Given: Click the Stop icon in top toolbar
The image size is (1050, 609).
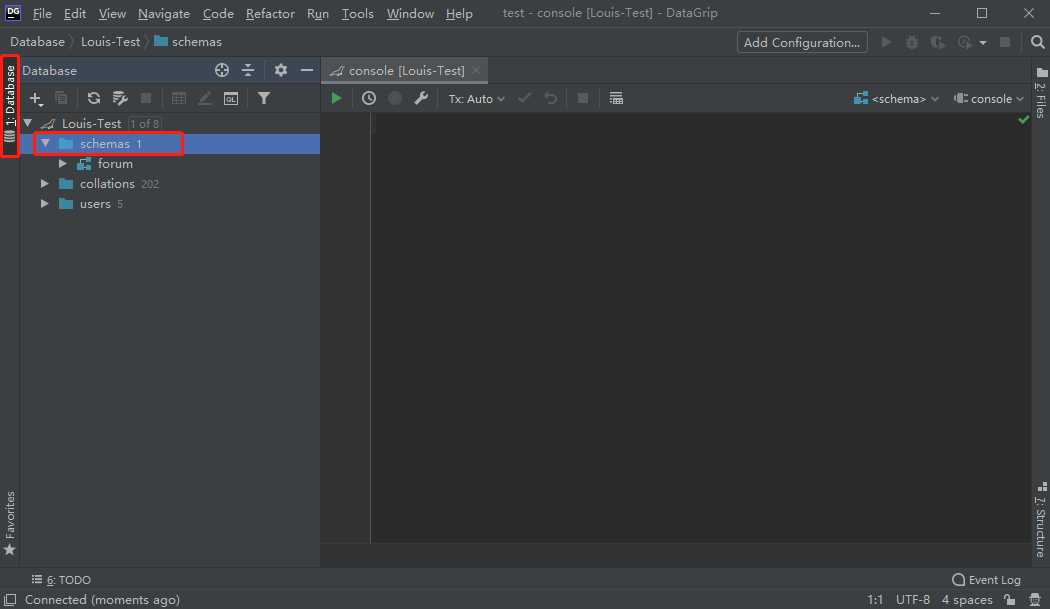Looking at the screenshot, I should [1005, 42].
